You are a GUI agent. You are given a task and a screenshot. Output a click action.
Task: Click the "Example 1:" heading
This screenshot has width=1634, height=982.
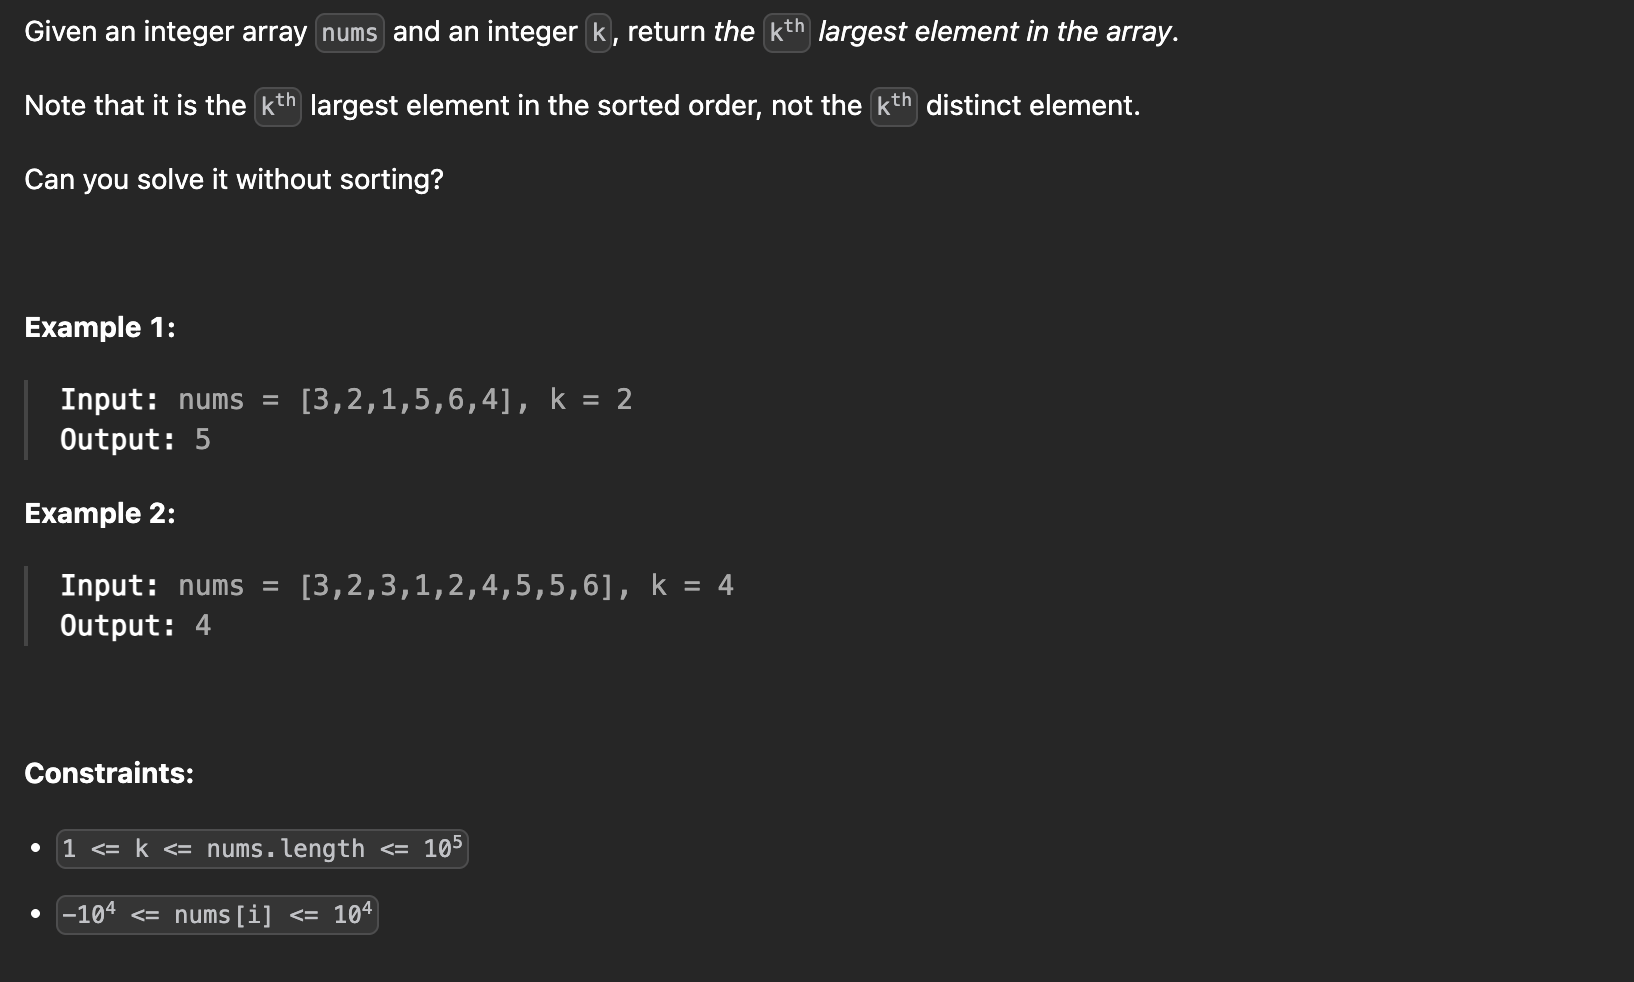(100, 328)
